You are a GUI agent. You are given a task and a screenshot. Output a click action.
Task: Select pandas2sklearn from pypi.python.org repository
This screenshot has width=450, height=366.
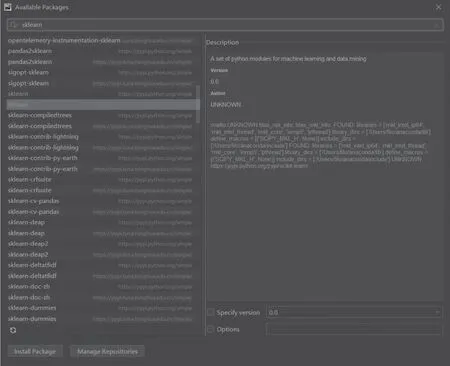click(103, 51)
